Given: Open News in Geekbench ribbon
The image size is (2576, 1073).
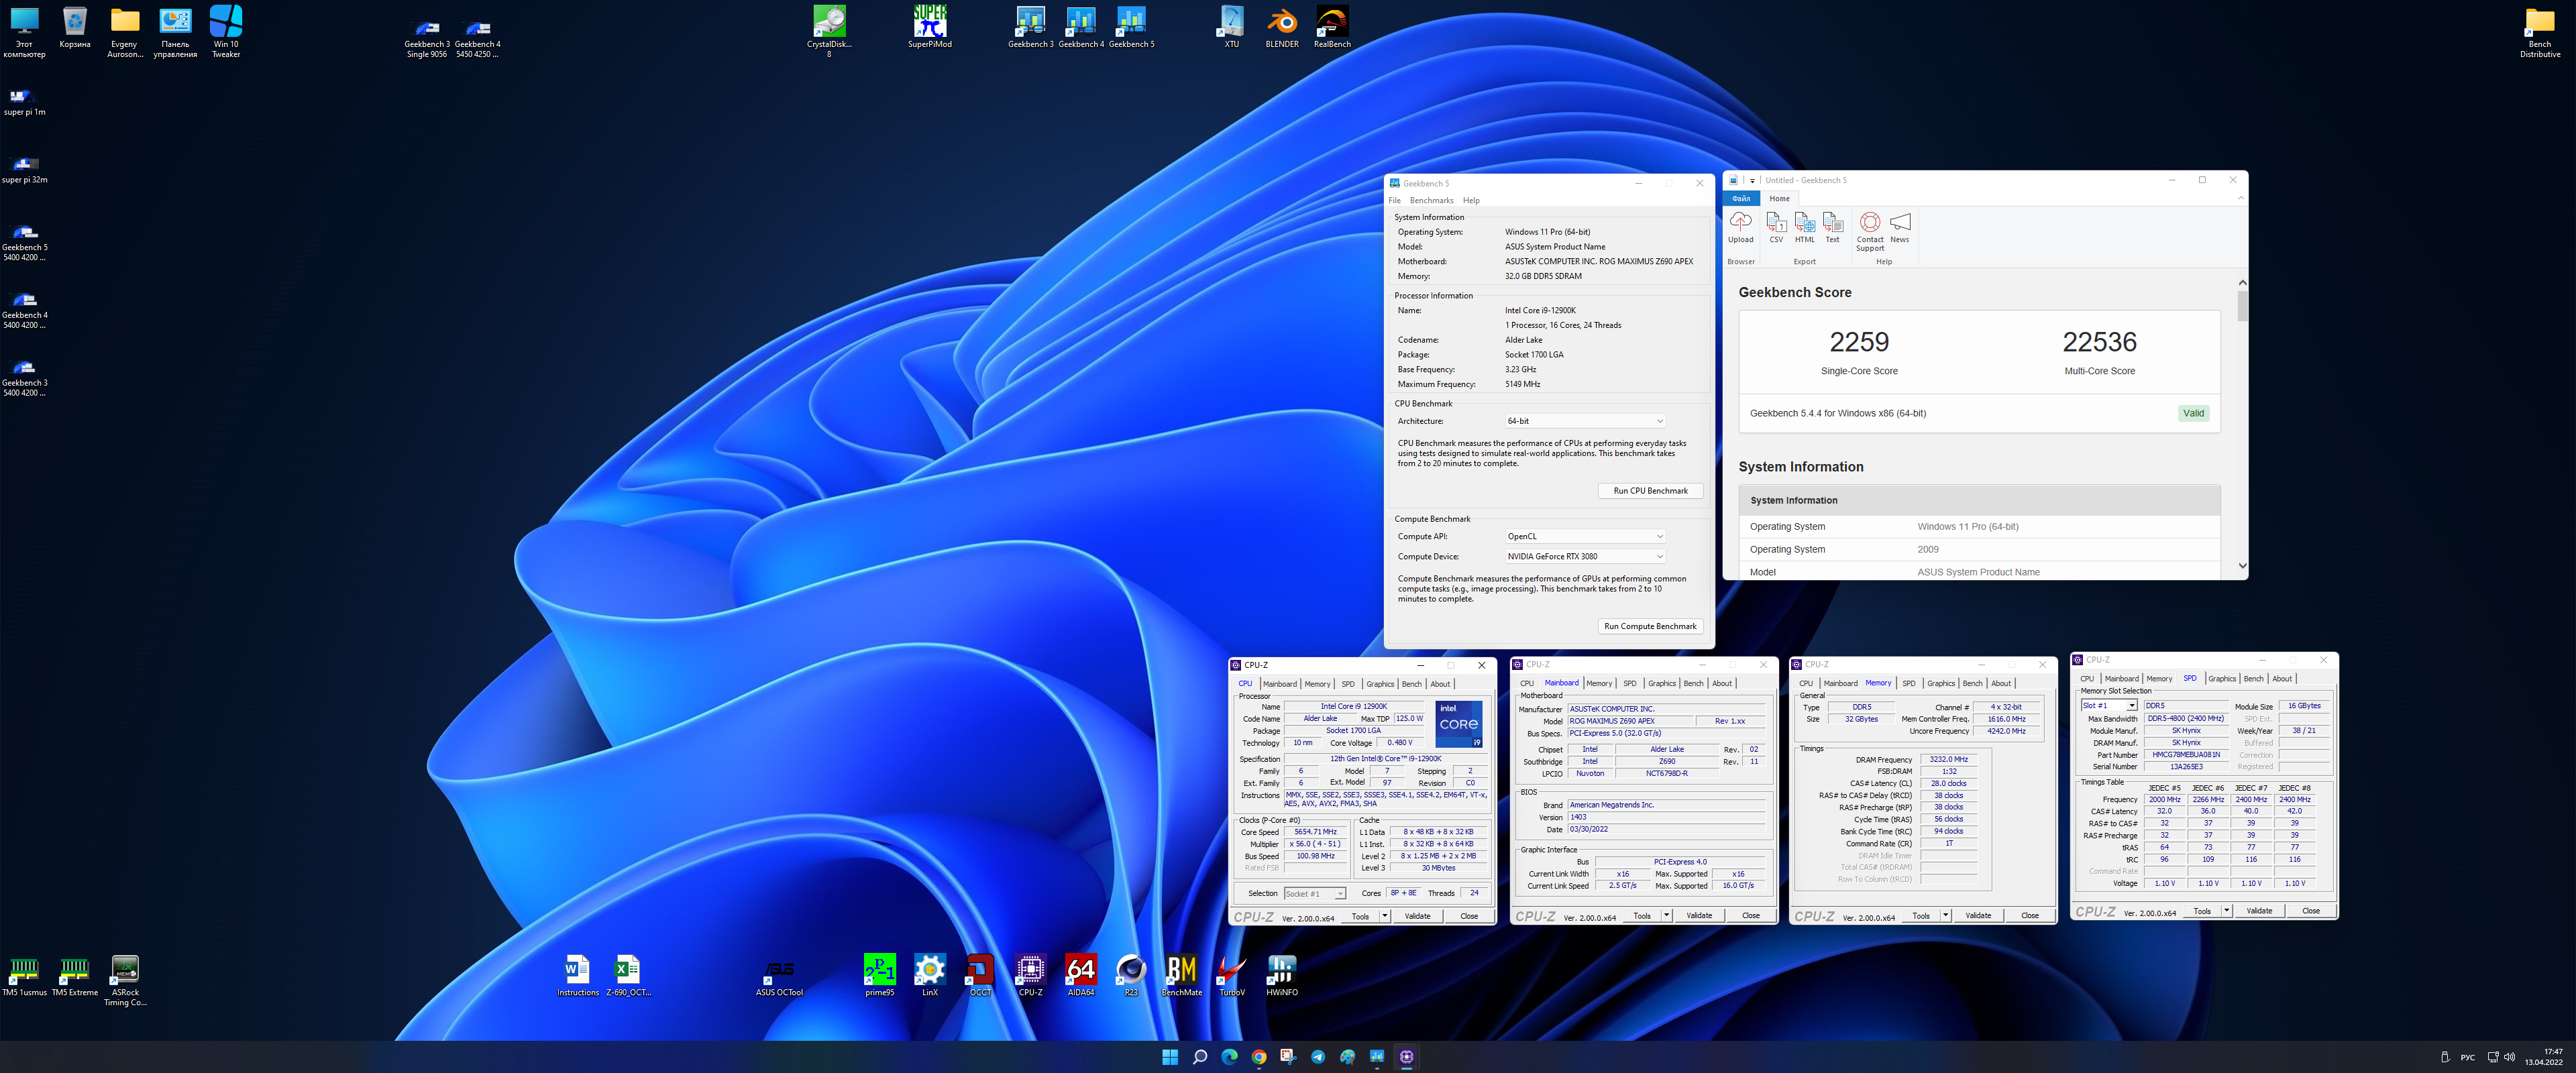Looking at the screenshot, I should (x=1900, y=228).
